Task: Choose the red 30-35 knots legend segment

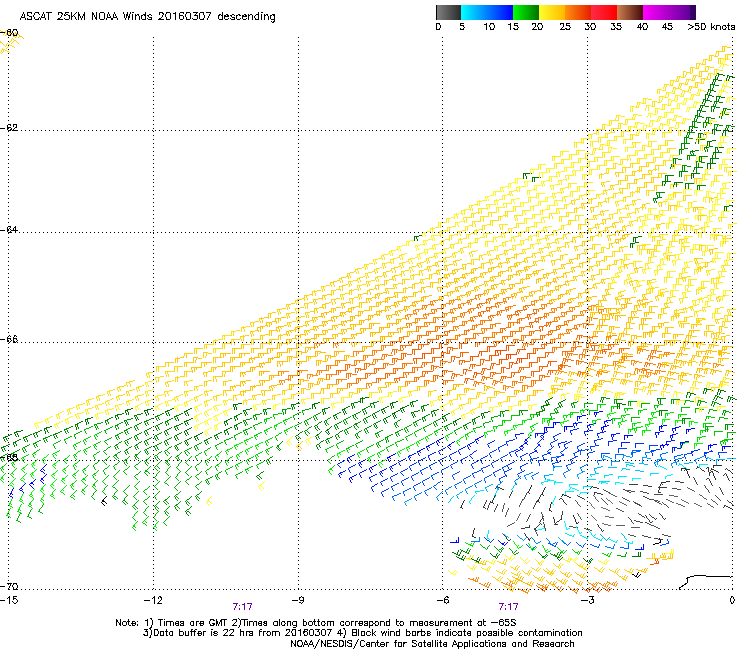Action: (604, 12)
